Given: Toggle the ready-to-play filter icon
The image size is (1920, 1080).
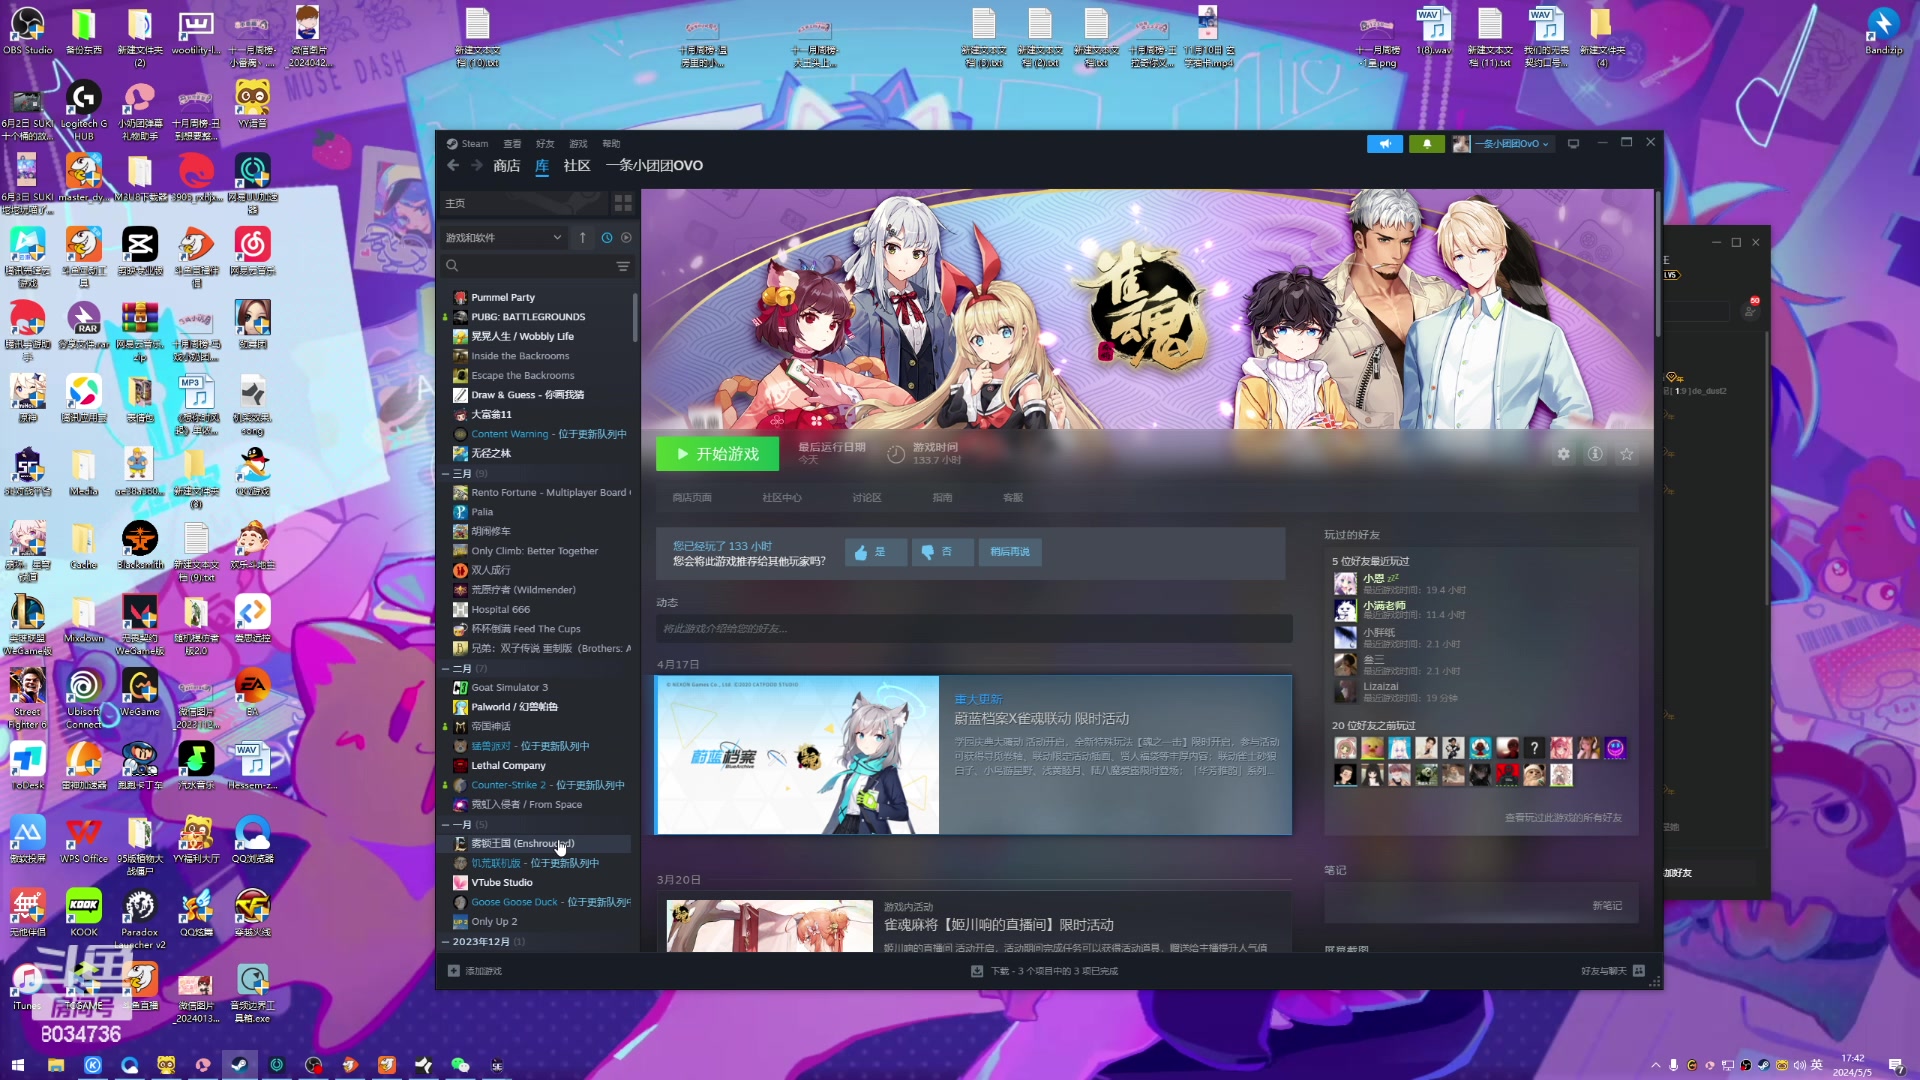Looking at the screenshot, I should [x=627, y=238].
